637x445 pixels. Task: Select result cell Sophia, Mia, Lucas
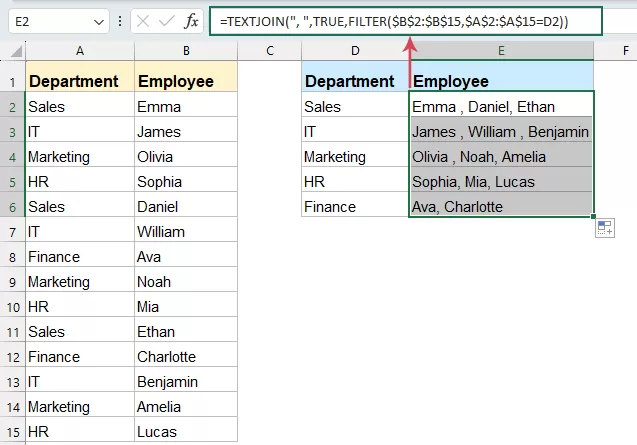pyautogui.click(x=501, y=179)
